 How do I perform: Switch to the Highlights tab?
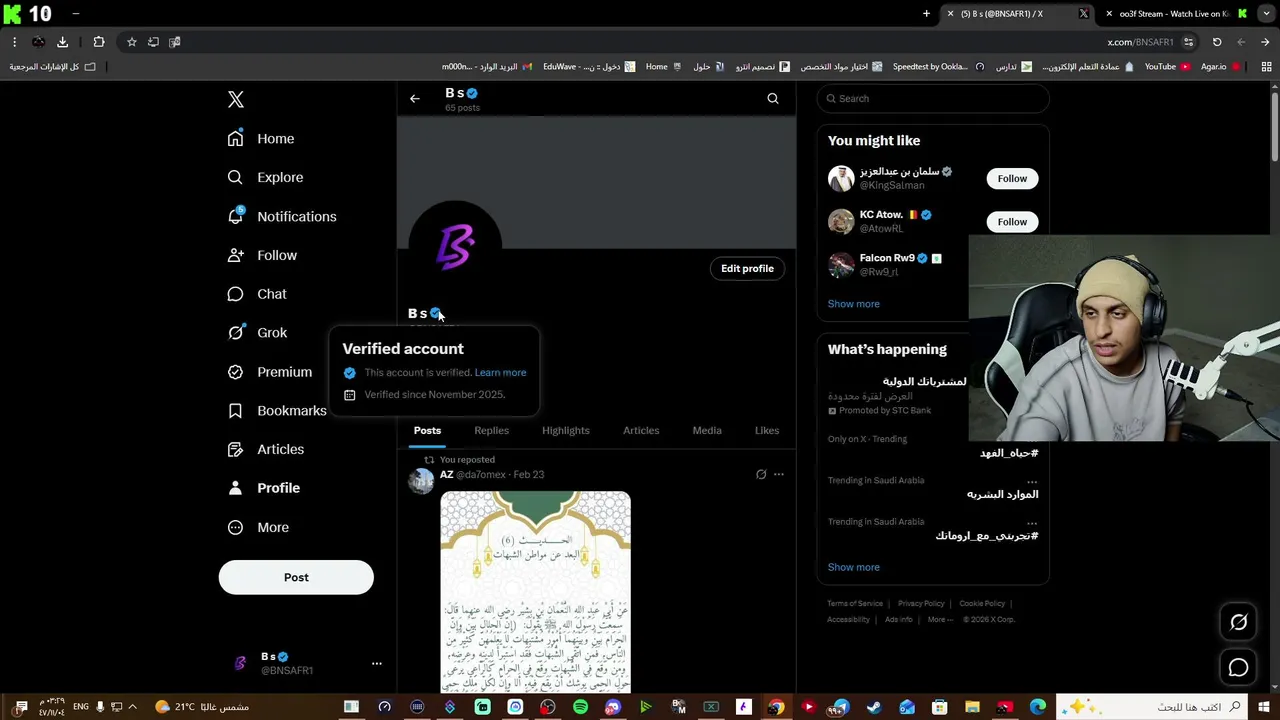[566, 431]
